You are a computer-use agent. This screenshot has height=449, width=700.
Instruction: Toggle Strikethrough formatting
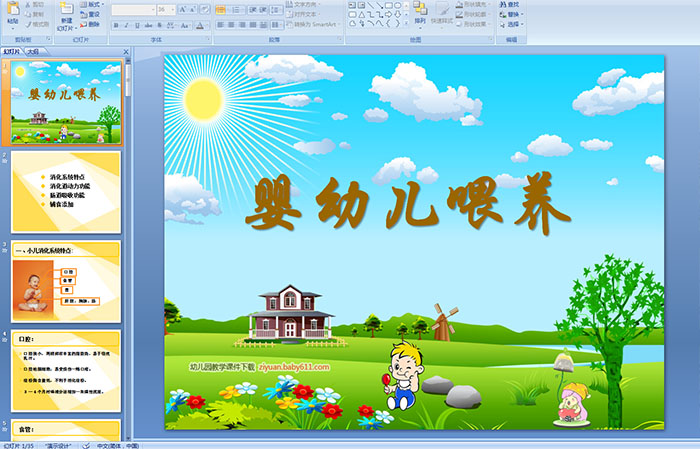pyautogui.click(x=148, y=25)
